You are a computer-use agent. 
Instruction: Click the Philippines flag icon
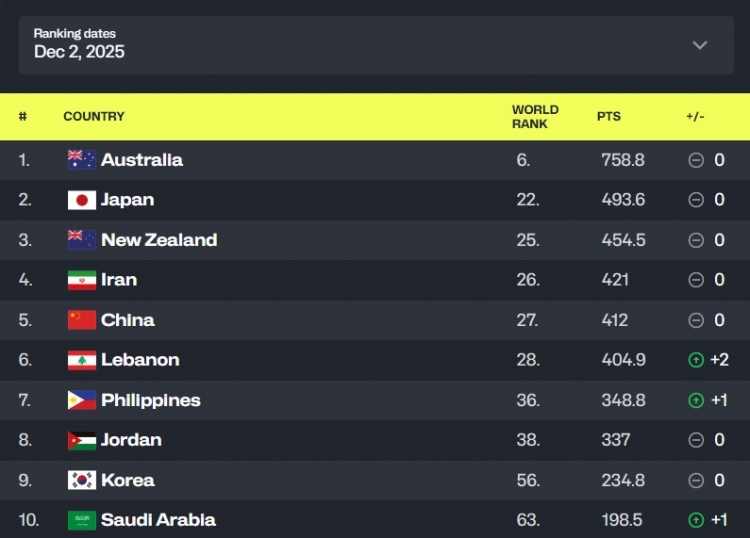point(82,400)
